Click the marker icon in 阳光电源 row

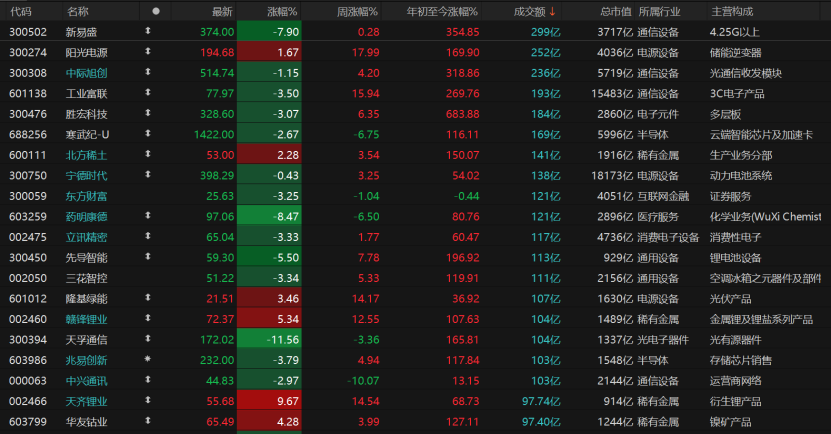[149, 52]
